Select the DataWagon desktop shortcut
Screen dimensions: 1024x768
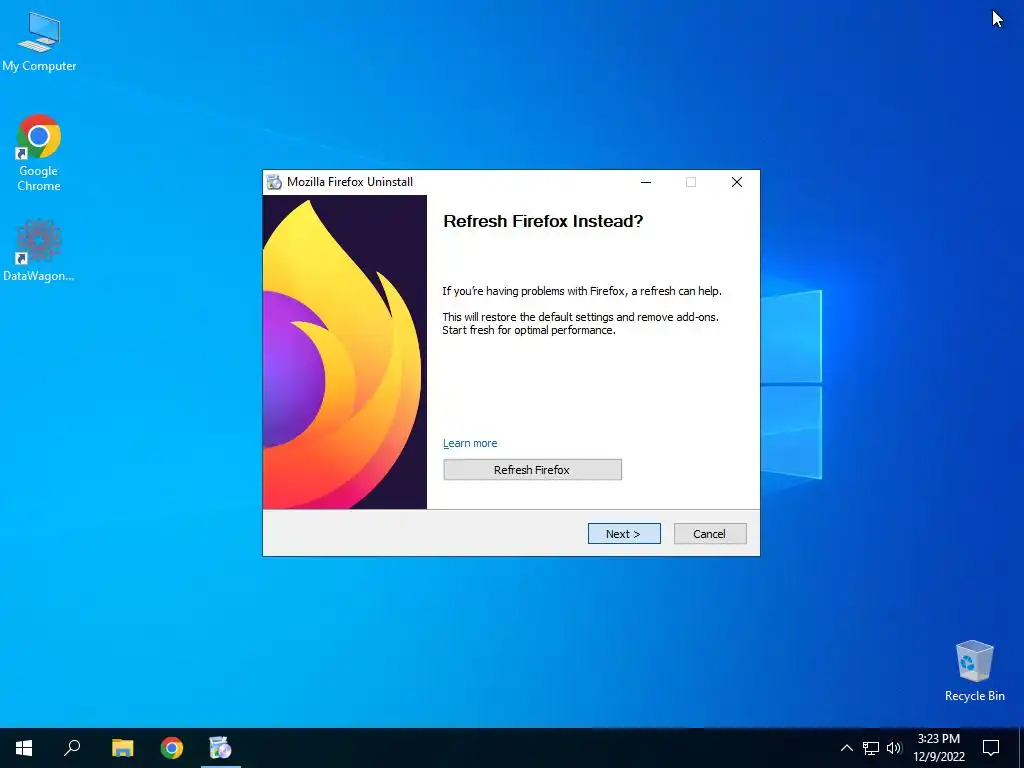[39, 250]
